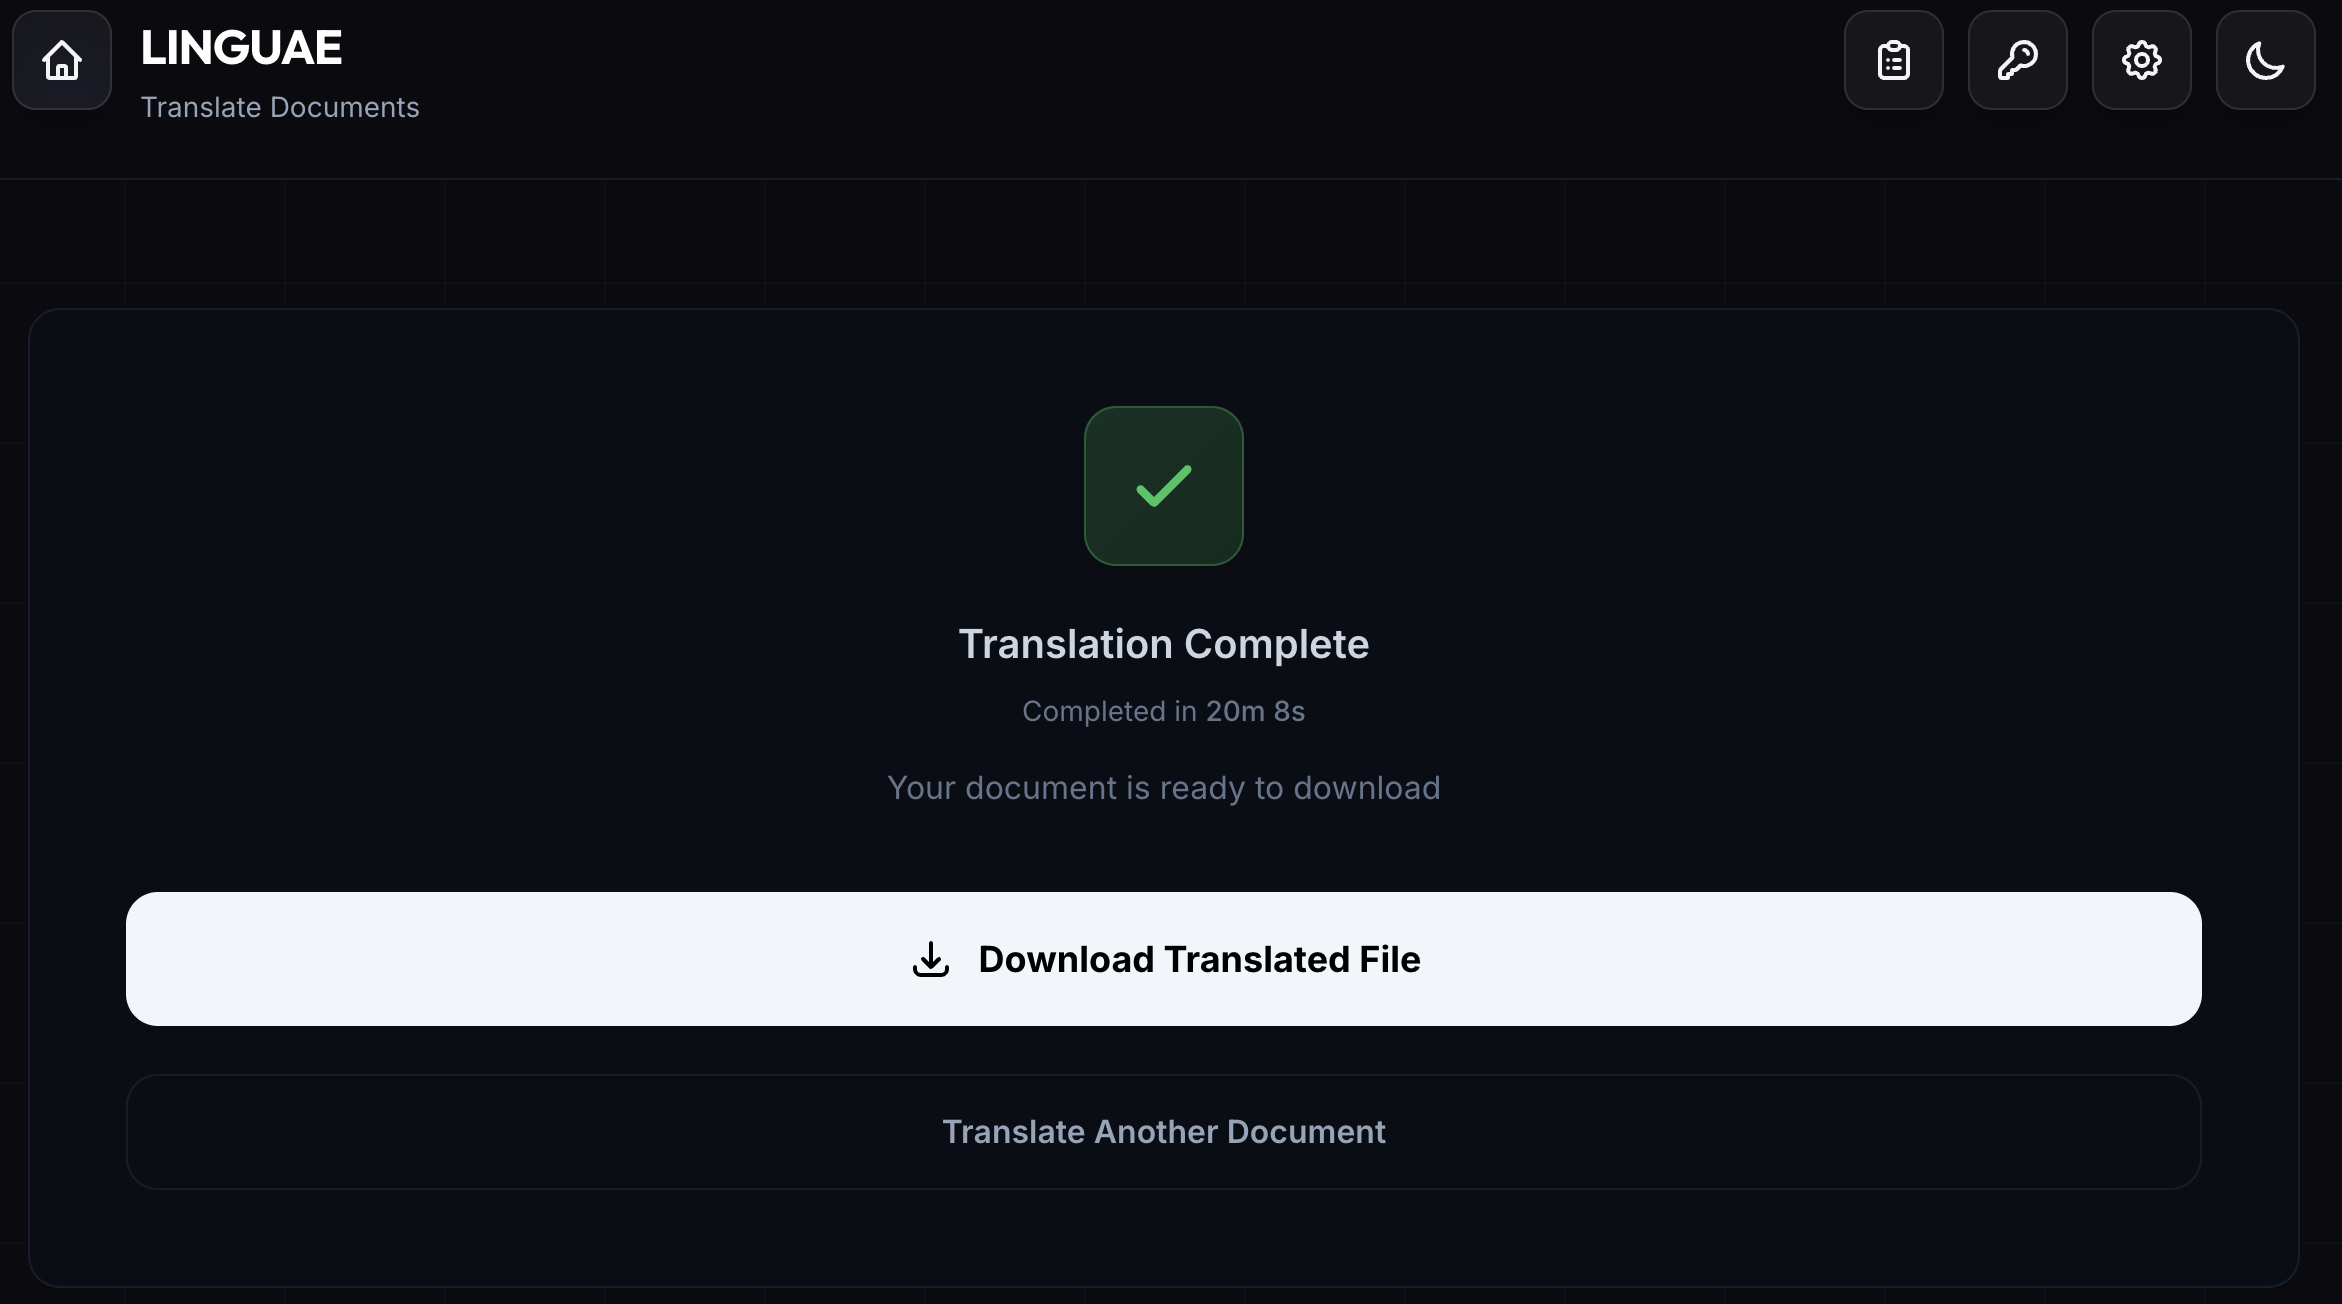Click the Translation Complete heading

[x=1163, y=643]
